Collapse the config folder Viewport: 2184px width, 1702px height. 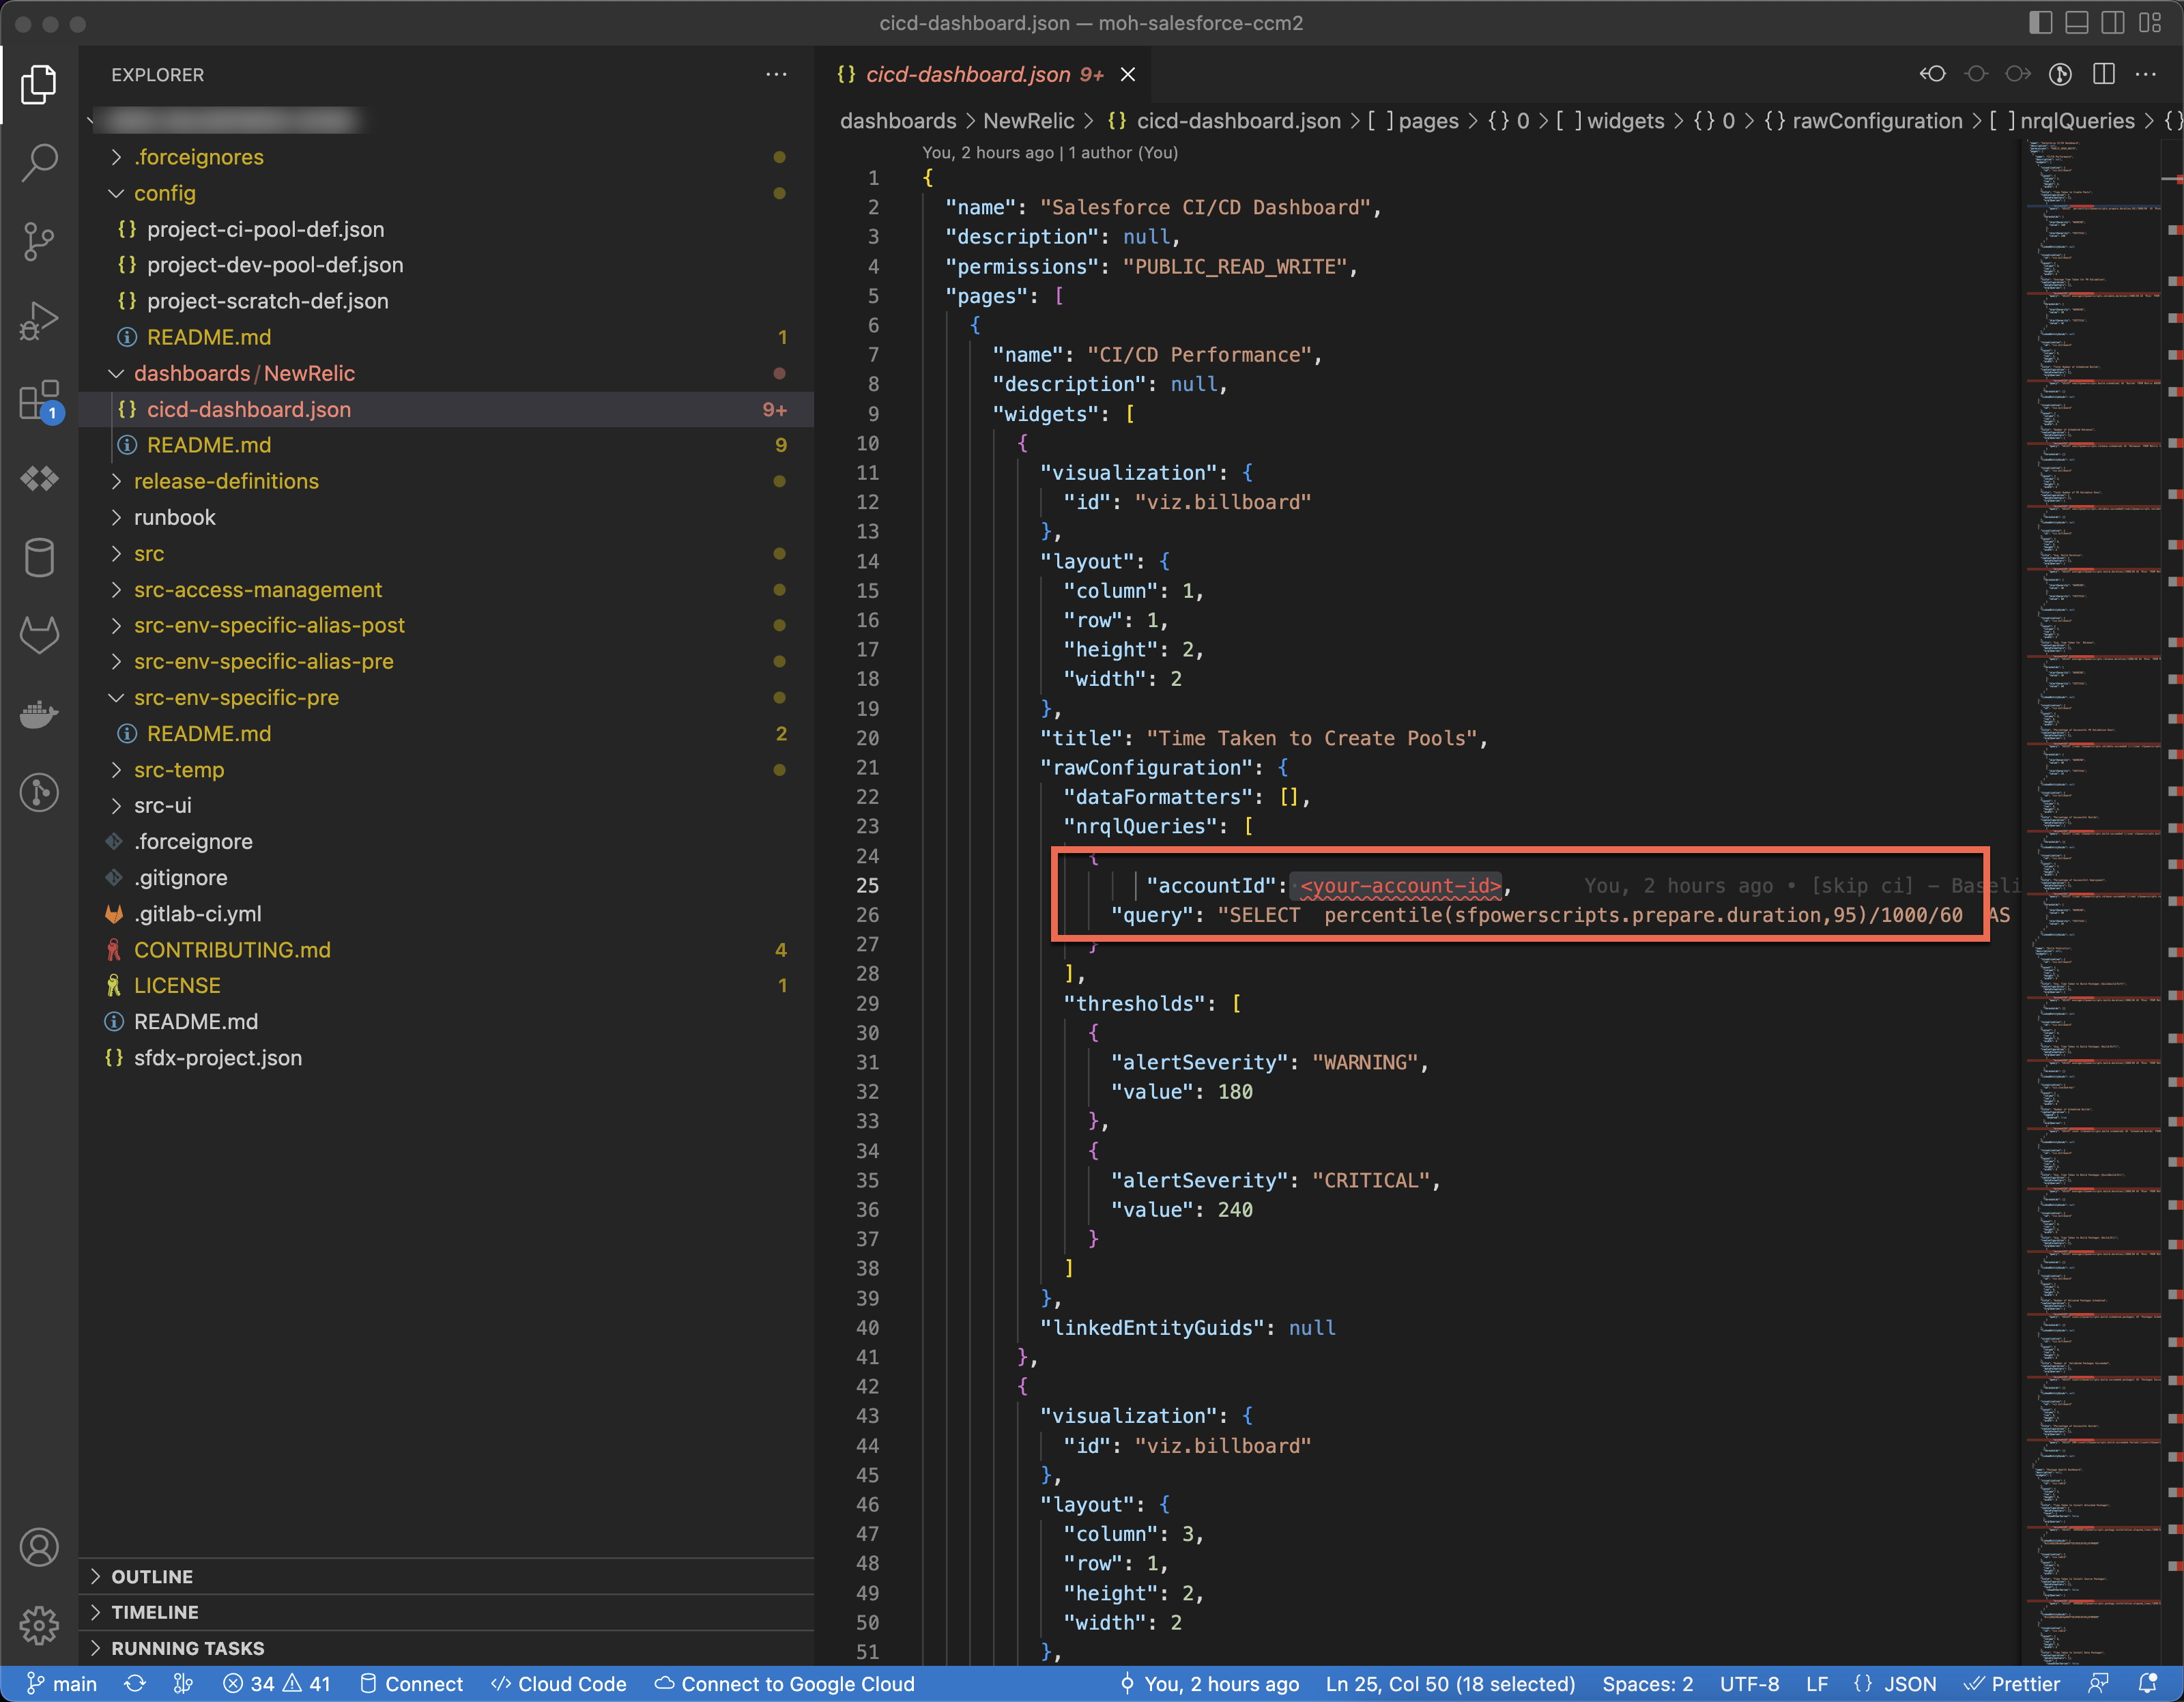coord(446,193)
